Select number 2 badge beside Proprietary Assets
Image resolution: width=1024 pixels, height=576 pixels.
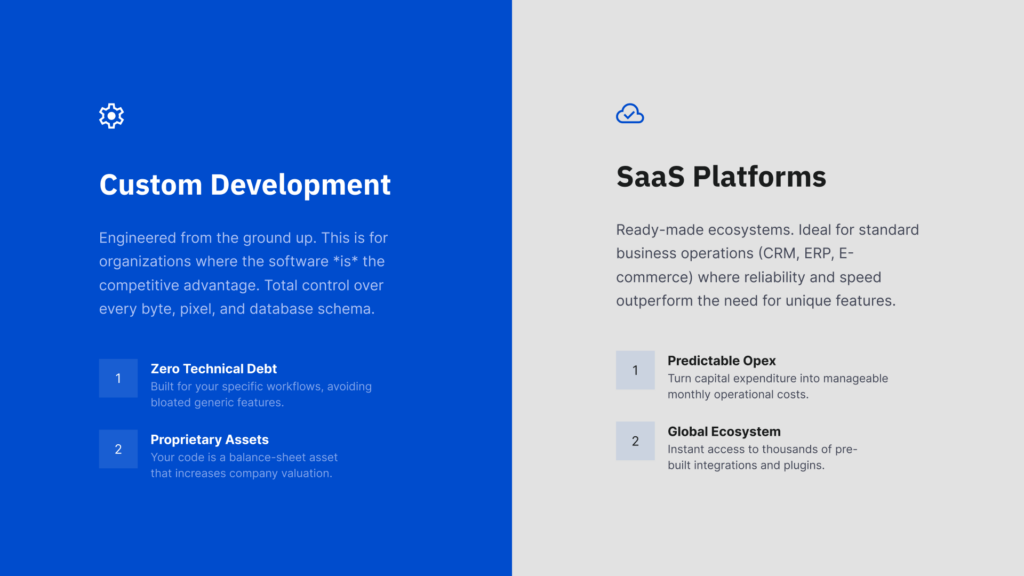118,449
